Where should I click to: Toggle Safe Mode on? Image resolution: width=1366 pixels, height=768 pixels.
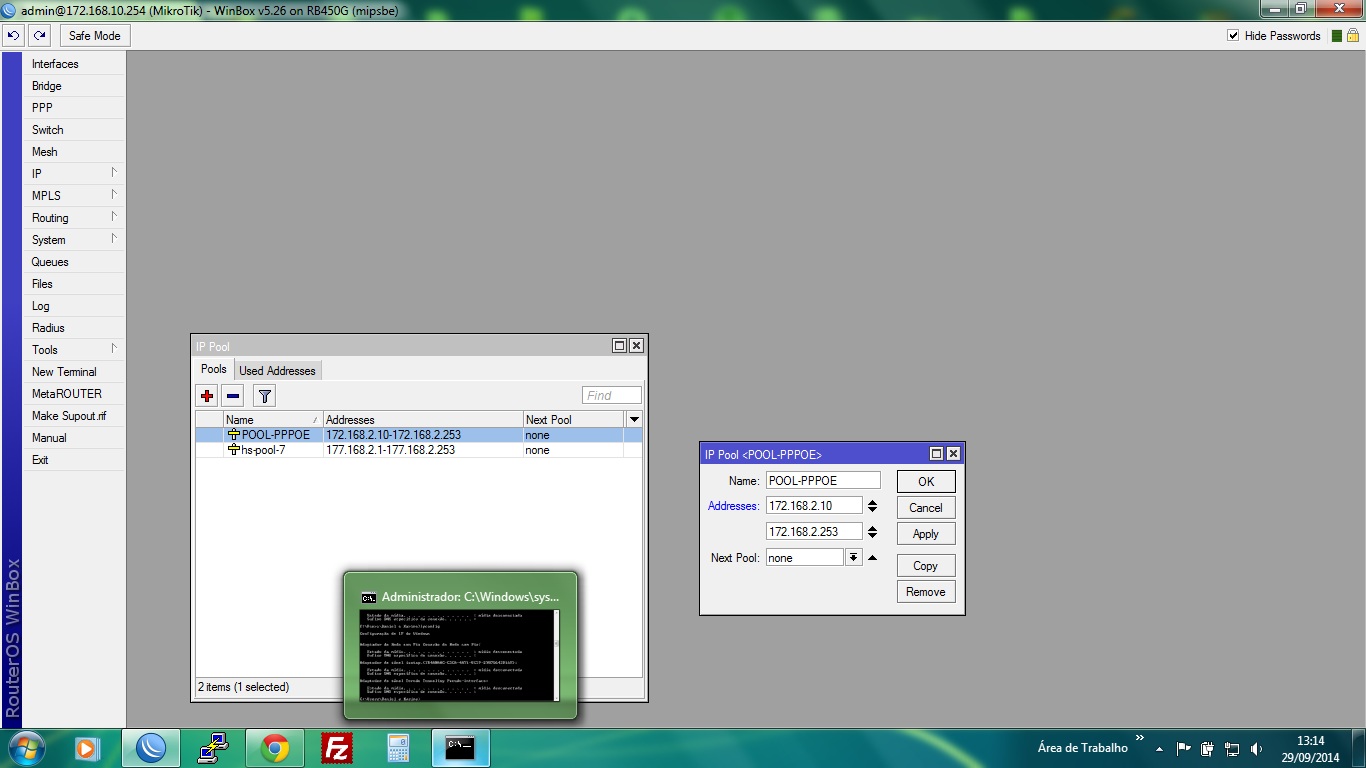pyautogui.click(x=94, y=36)
